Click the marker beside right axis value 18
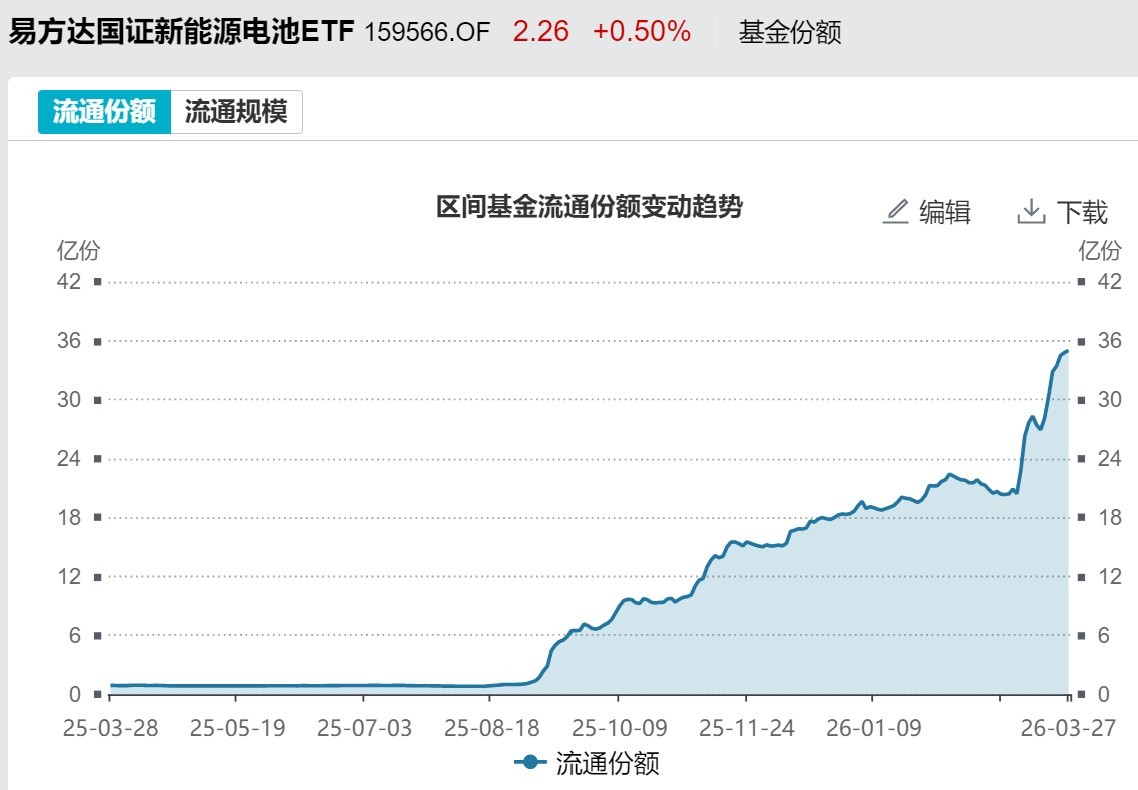1138x790 pixels. click(x=1082, y=517)
